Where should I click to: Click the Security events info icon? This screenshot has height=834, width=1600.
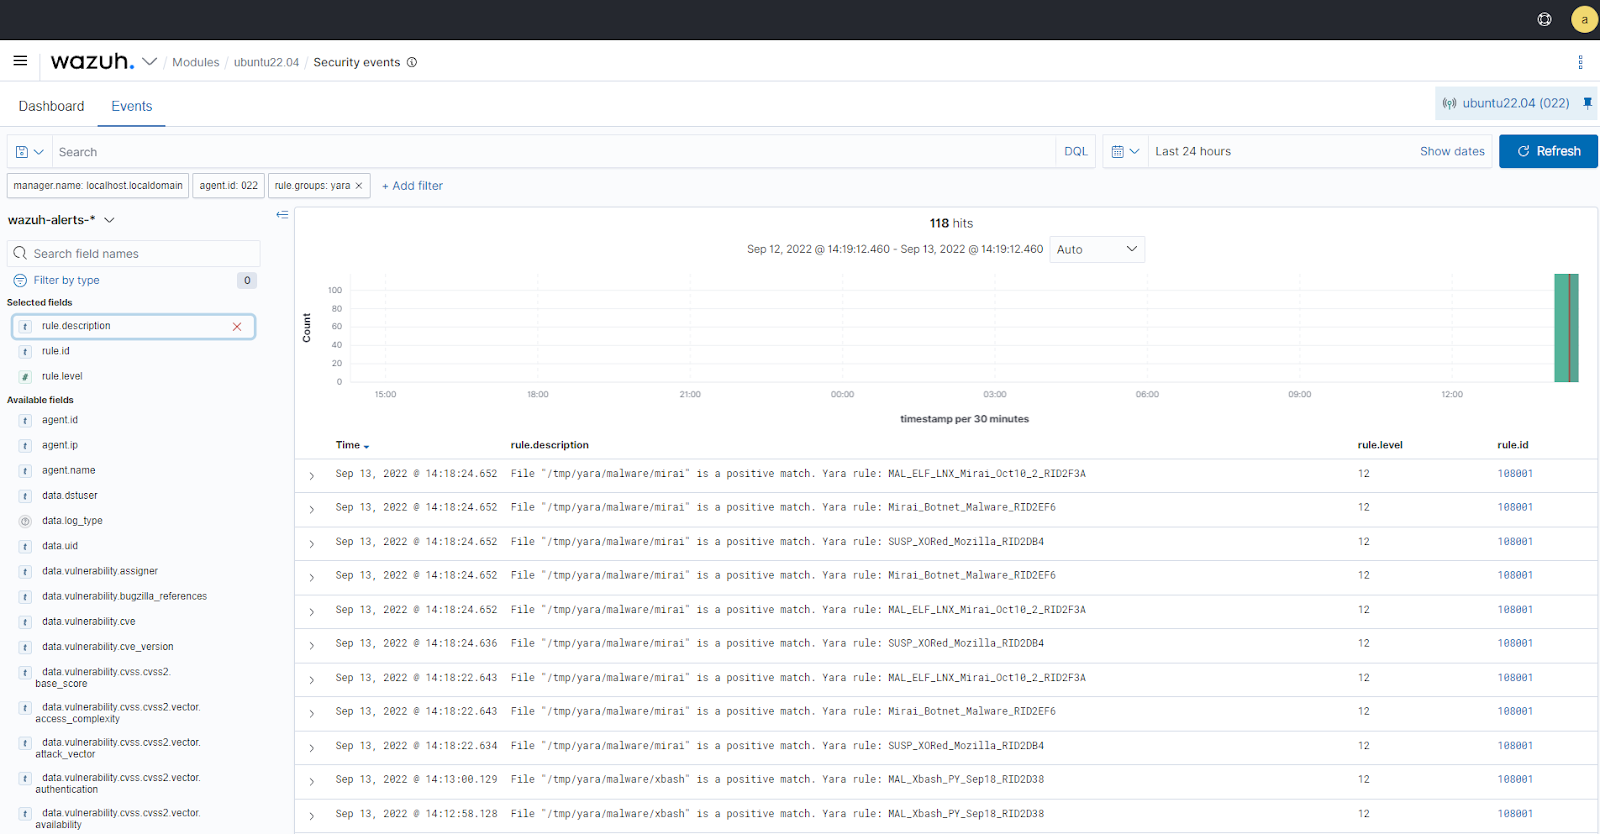(x=412, y=62)
